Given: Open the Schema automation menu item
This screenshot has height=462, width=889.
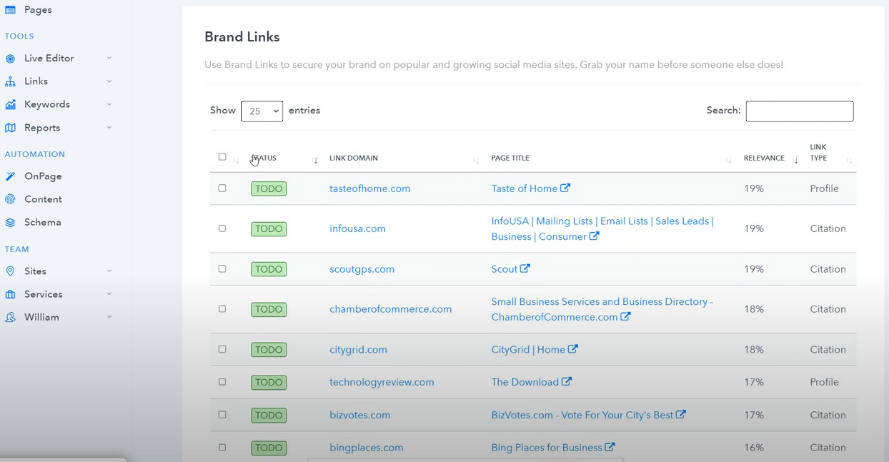Looking at the screenshot, I should tap(43, 222).
